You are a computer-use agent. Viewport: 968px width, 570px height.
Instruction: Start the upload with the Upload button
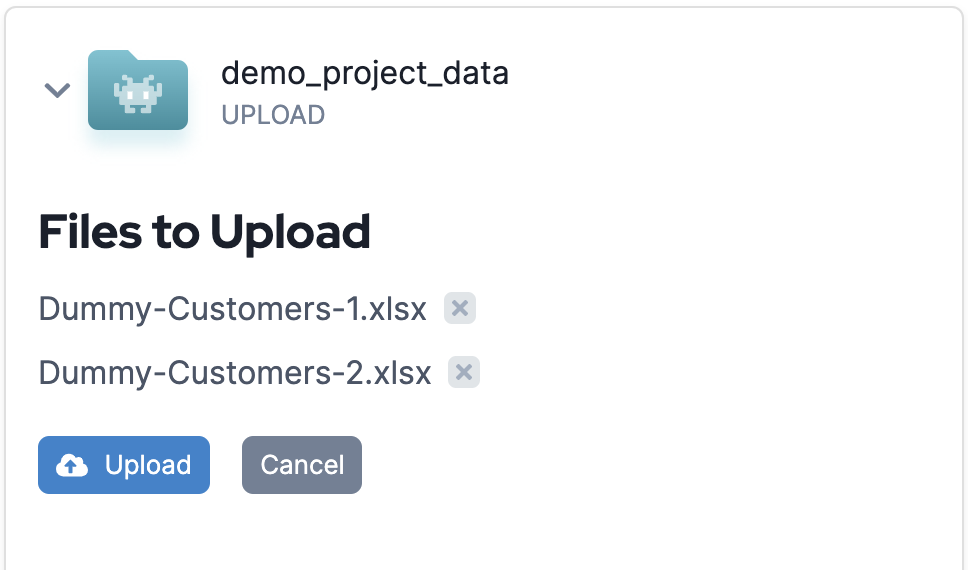coord(124,465)
